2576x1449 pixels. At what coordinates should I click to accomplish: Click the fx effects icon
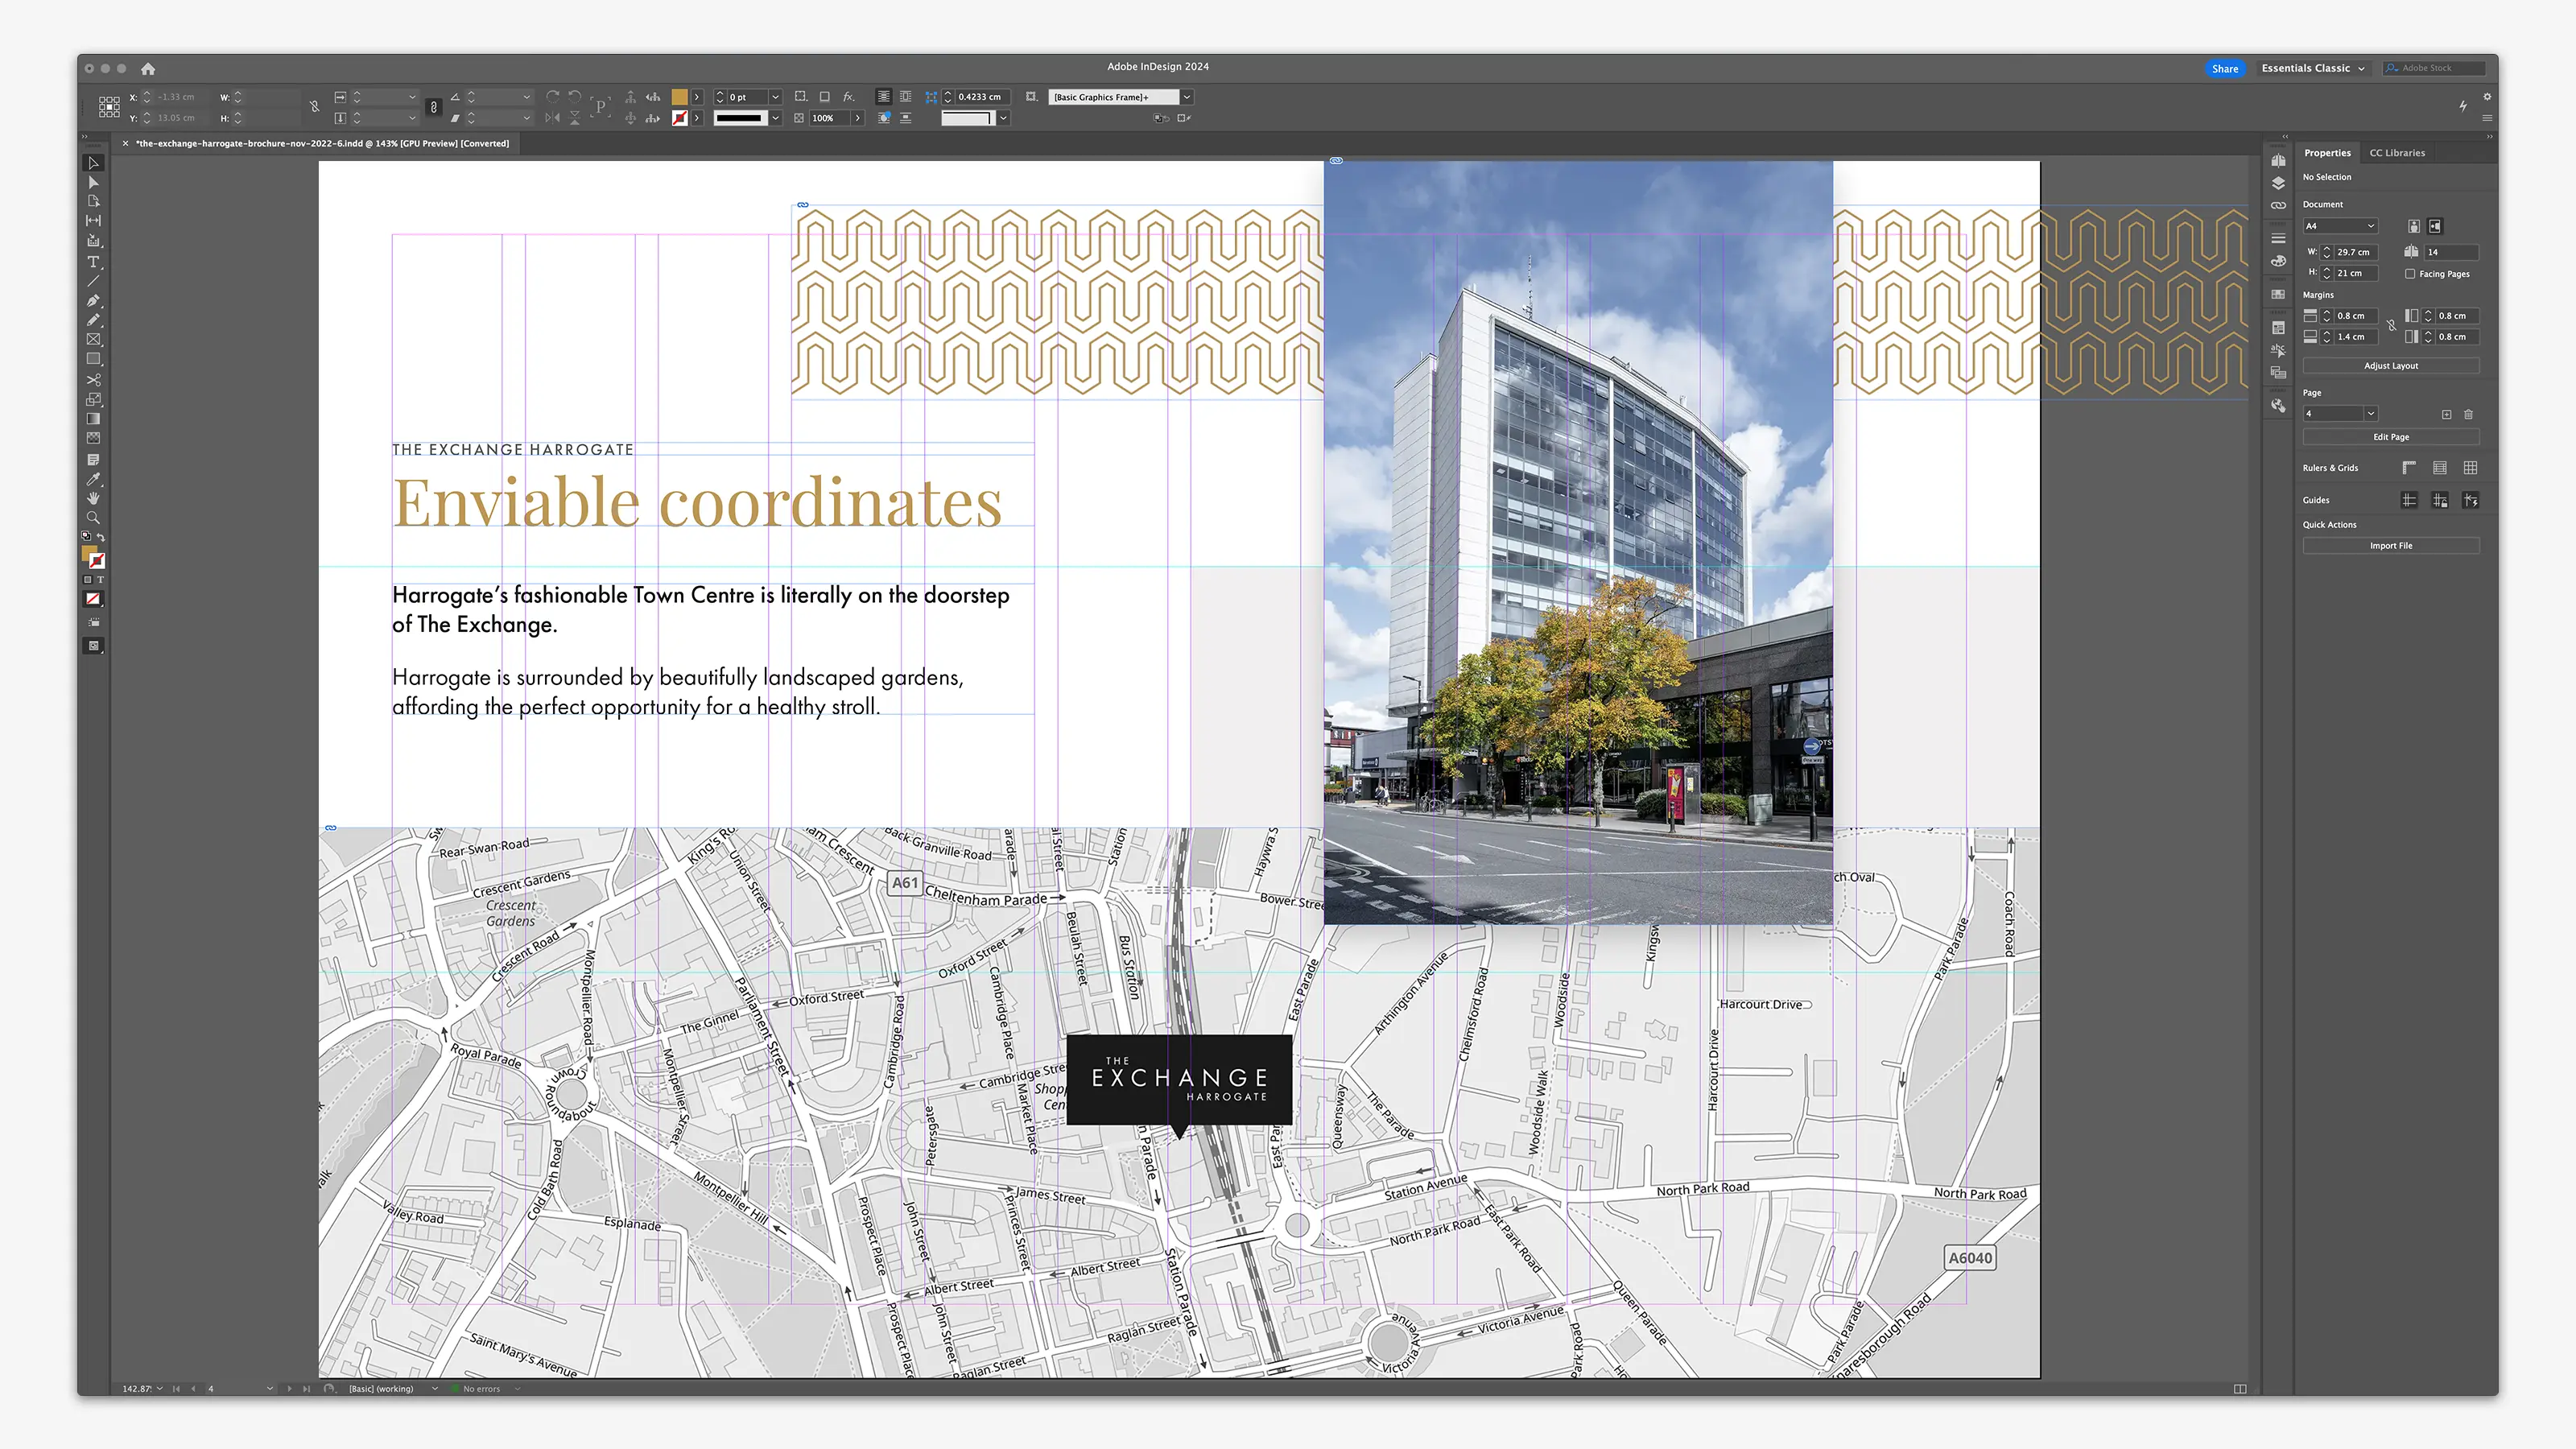(x=848, y=97)
